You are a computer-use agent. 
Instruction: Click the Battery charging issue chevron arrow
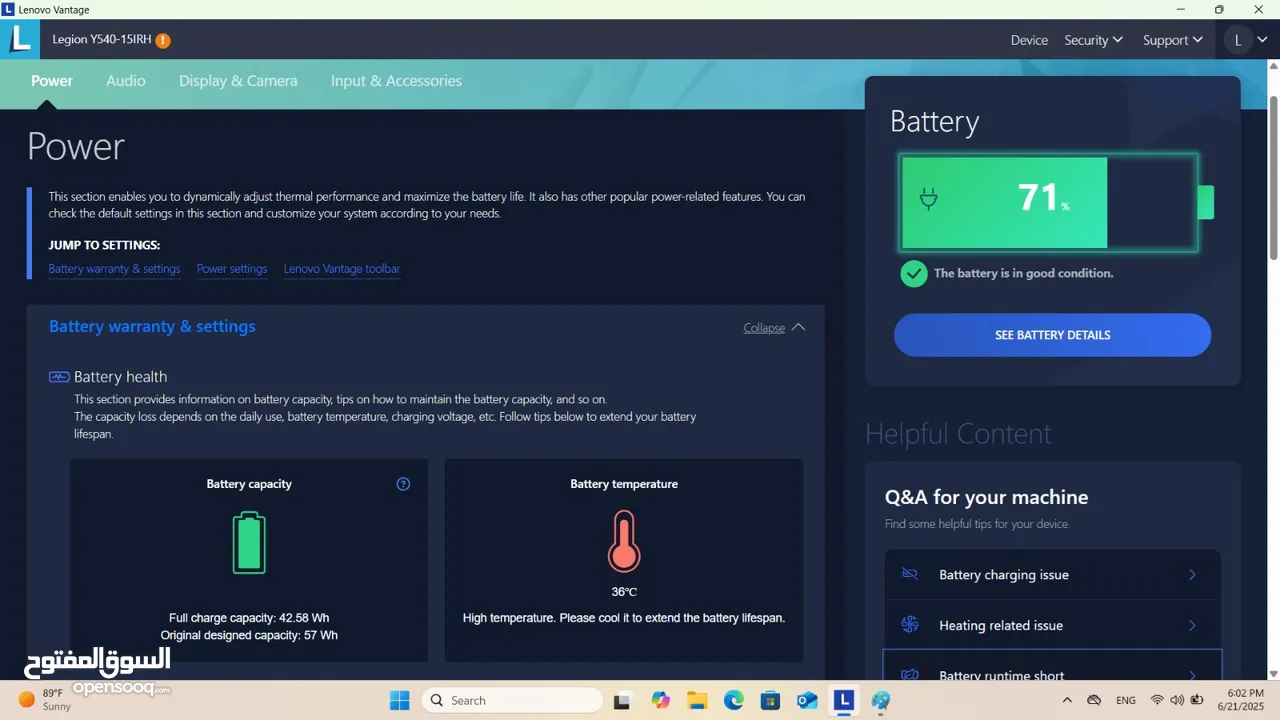click(x=1192, y=575)
